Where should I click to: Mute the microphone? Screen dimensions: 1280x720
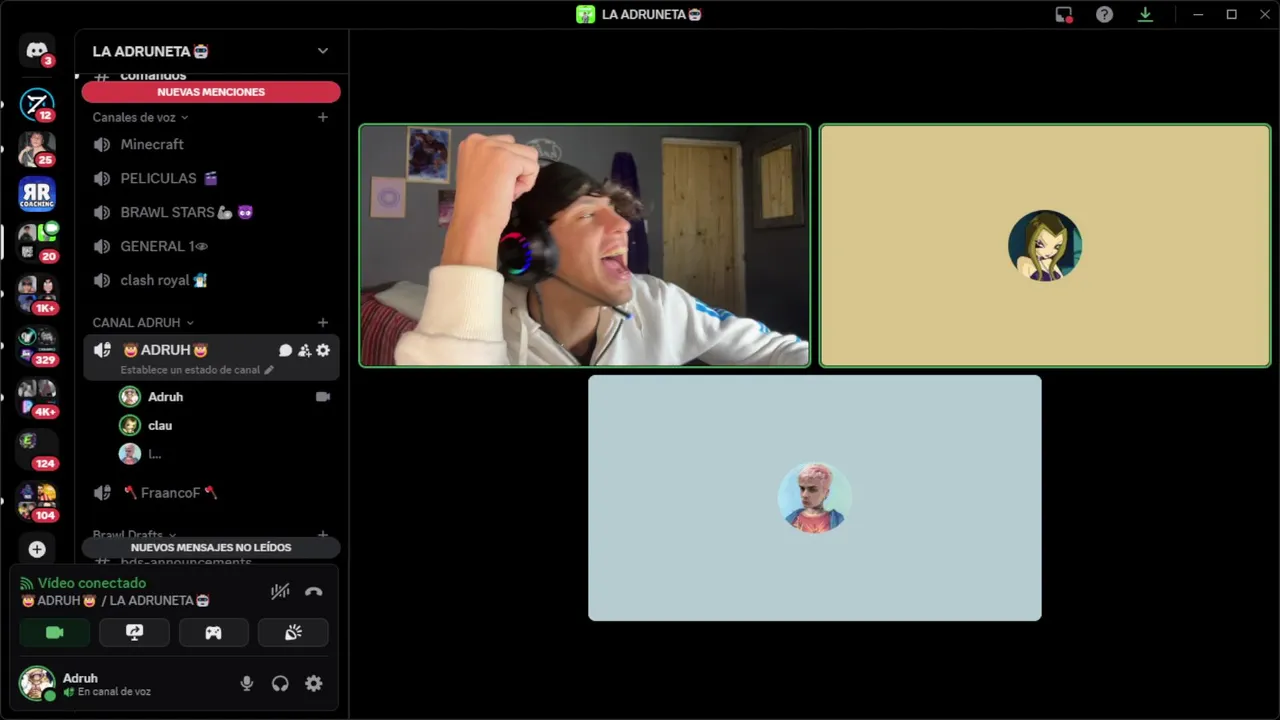coord(246,683)
